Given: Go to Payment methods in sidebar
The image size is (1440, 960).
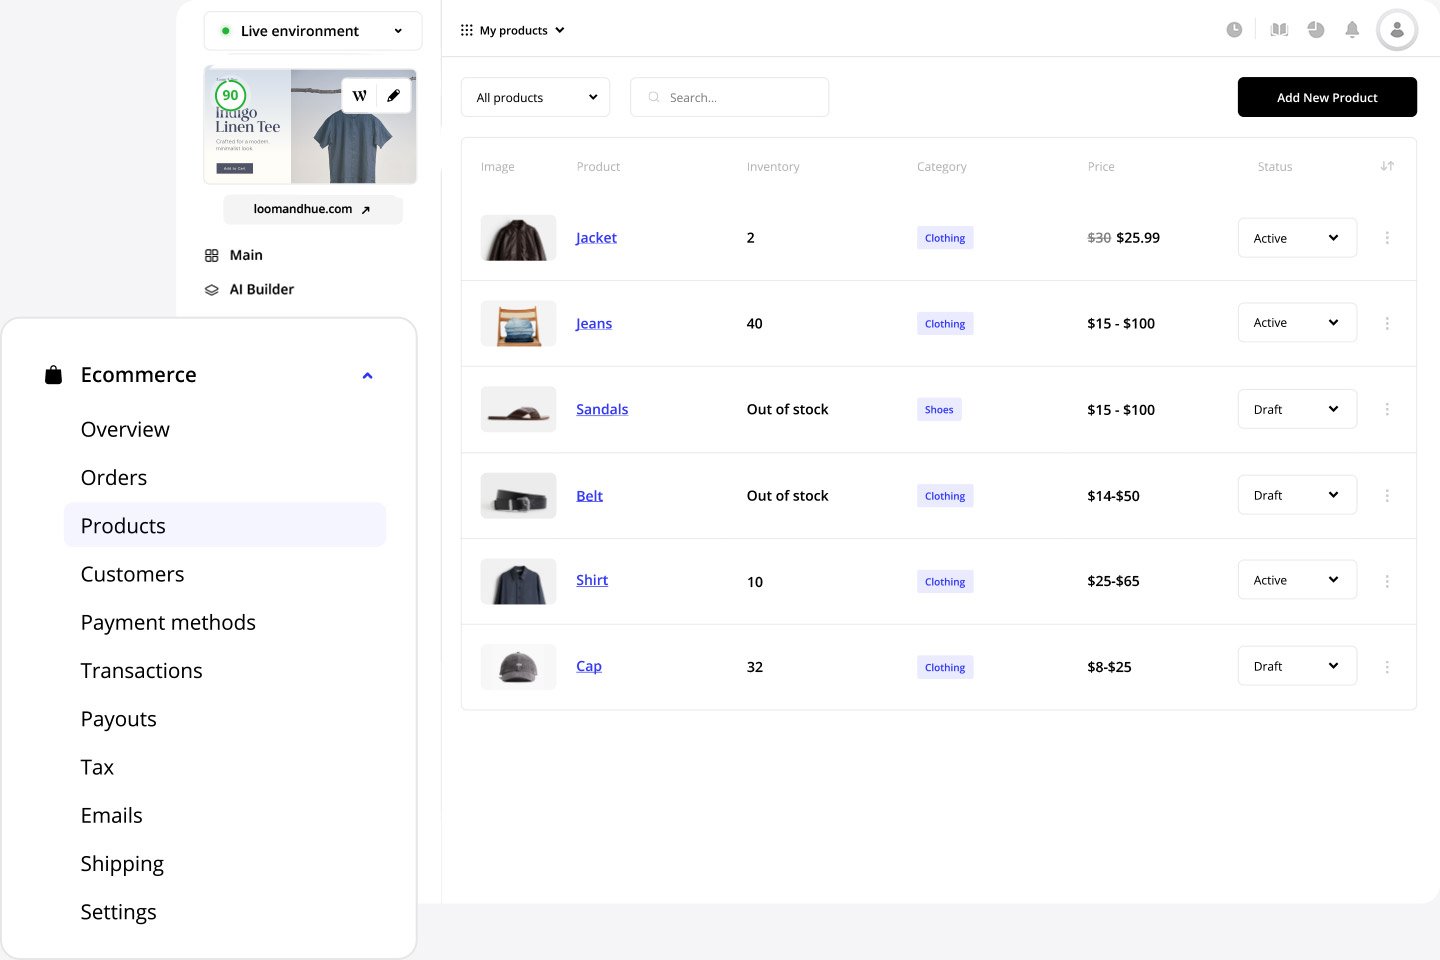Looking at the screenshot, I should point(168,622).
